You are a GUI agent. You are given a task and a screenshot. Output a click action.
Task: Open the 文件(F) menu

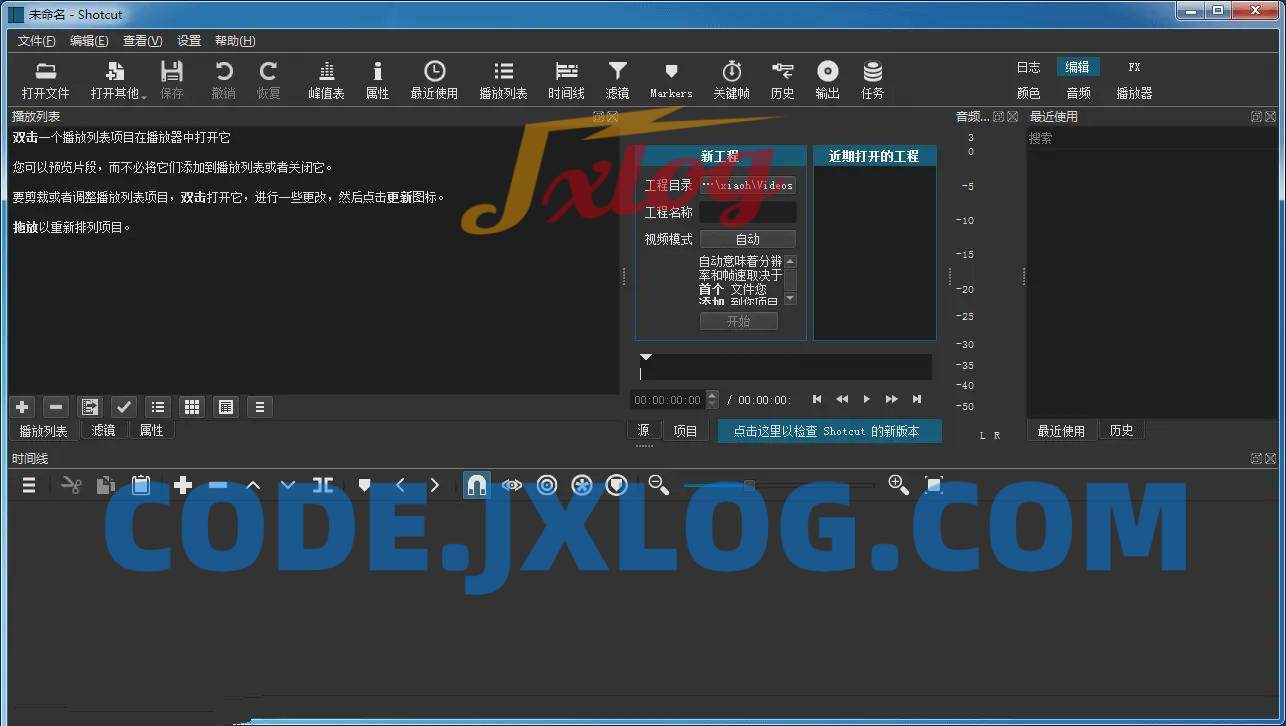coord(37,41)
